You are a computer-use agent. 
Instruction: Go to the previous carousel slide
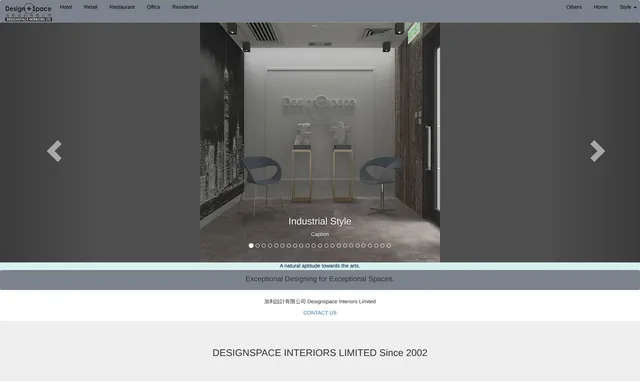(54, 151)
